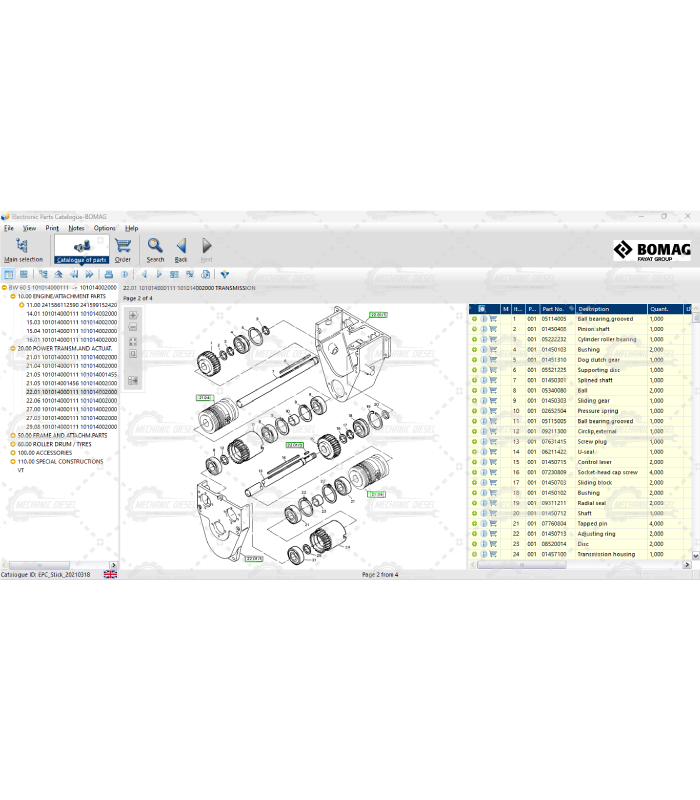Add Pinion shaft to cart
The width and height of the screenshot is (700, 800).
[493, 329]
